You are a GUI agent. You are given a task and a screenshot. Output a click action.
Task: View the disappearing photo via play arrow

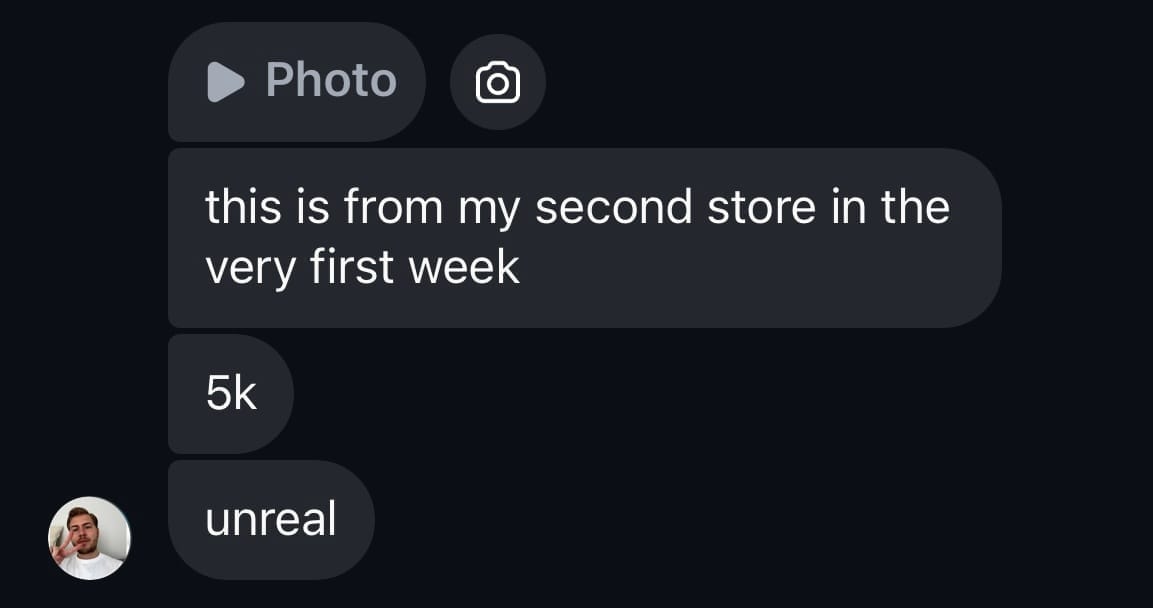pos(225,82)
